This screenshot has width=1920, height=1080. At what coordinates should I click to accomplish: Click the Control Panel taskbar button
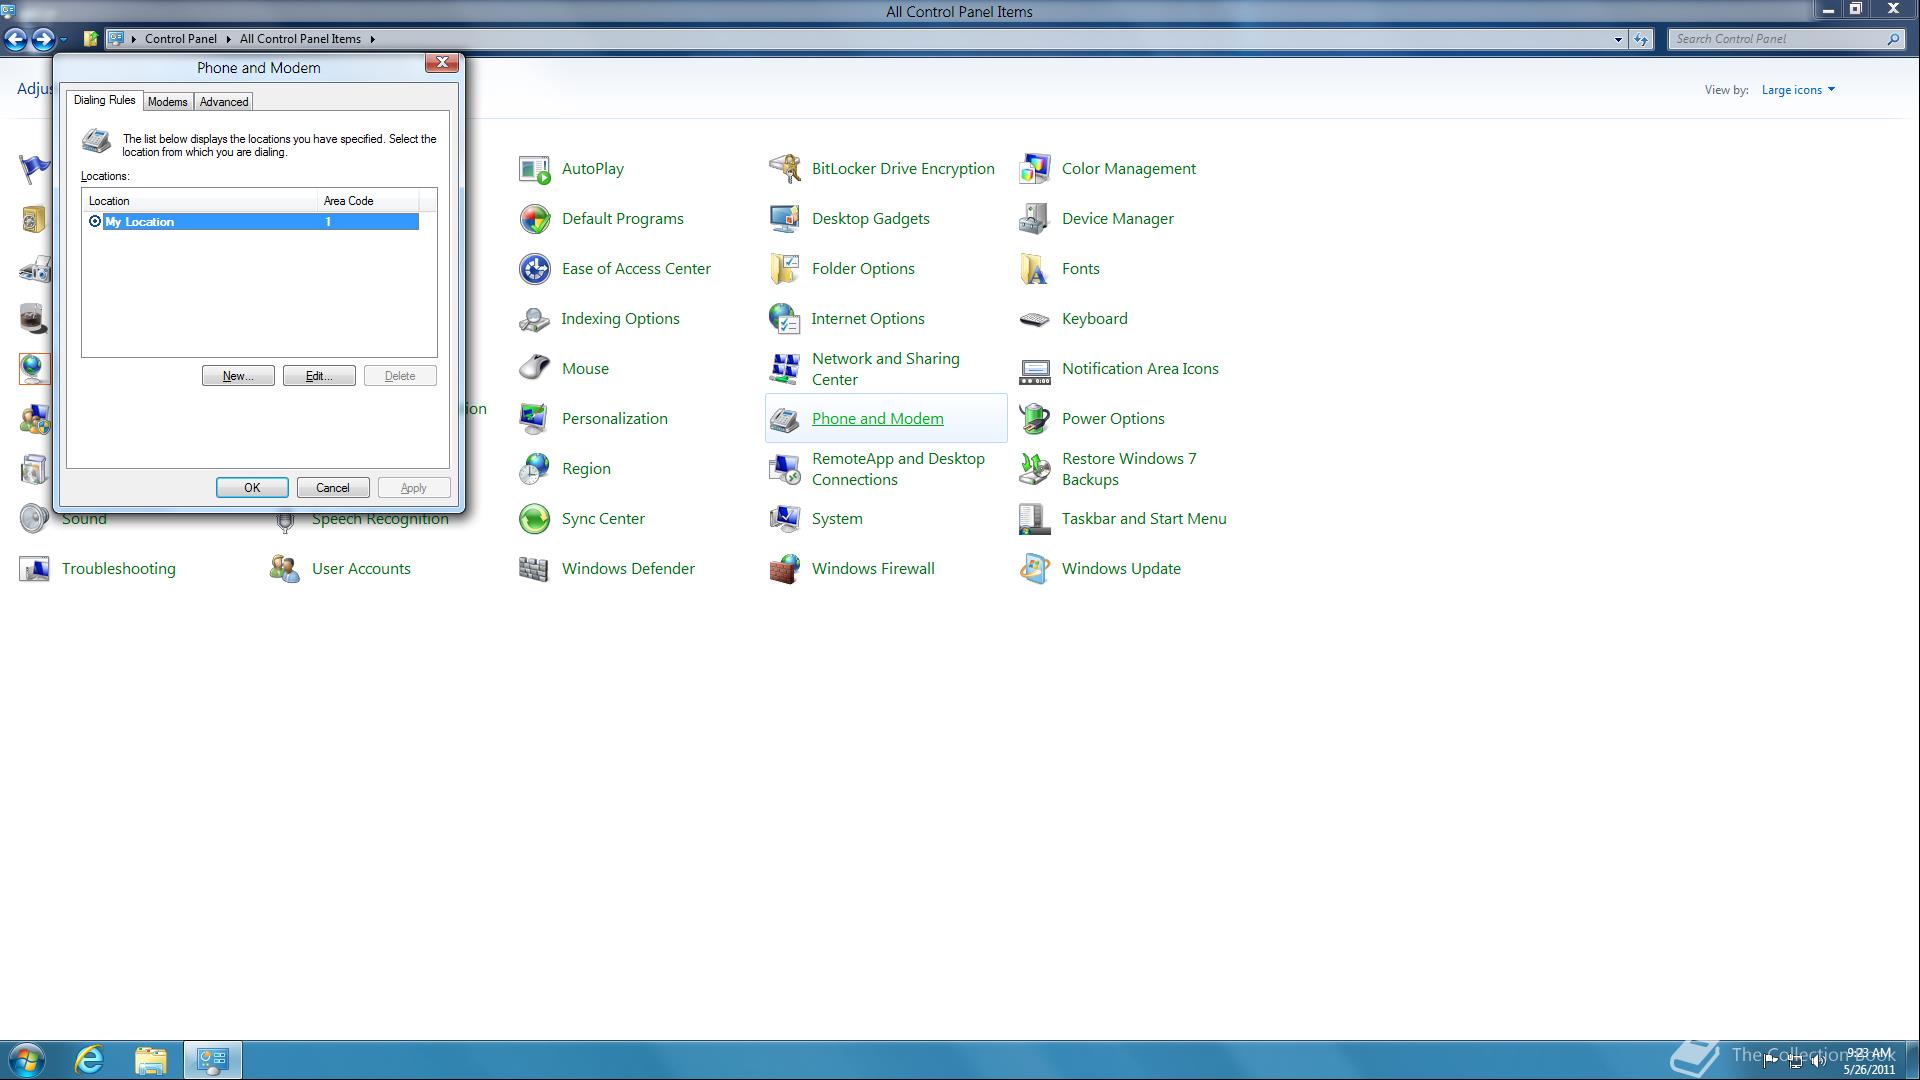pyautogui.click(x=212, y=1060)
